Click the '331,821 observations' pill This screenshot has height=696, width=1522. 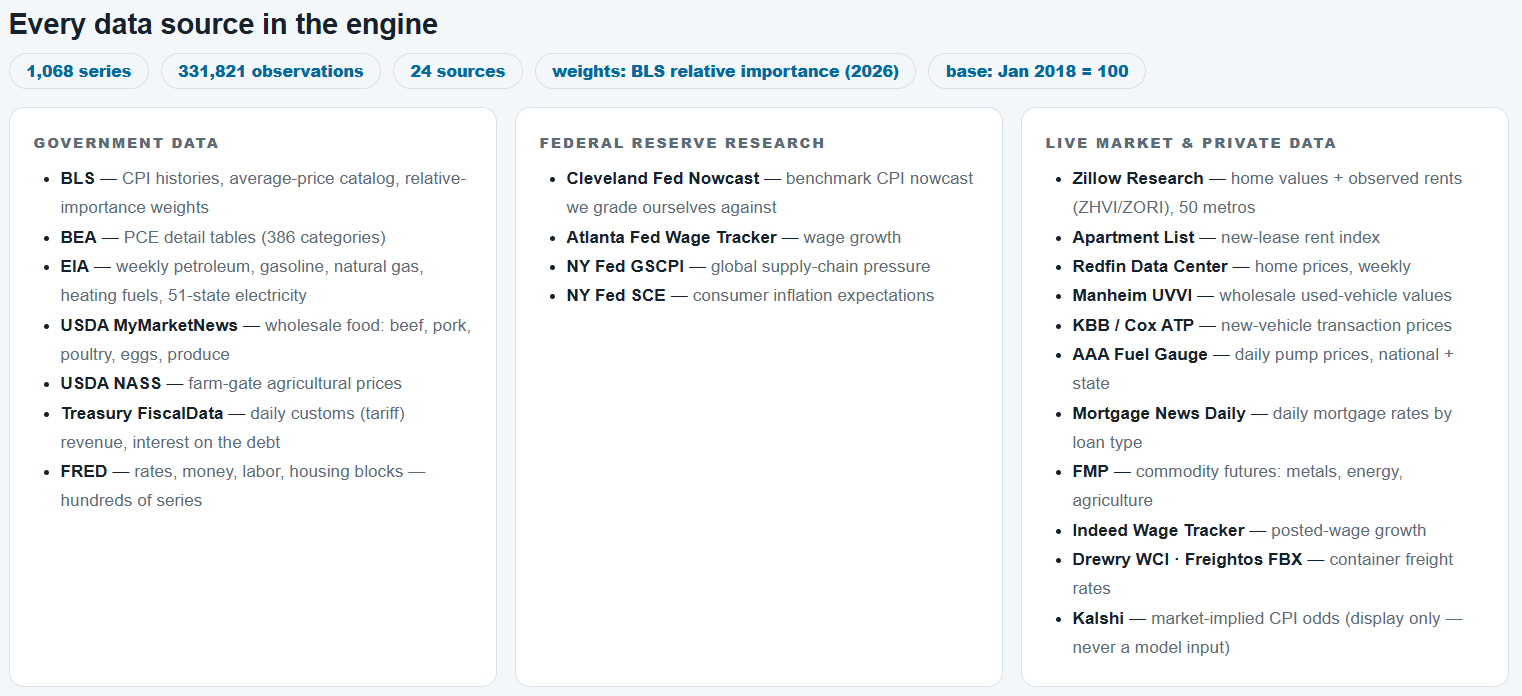tap(271, 71)
